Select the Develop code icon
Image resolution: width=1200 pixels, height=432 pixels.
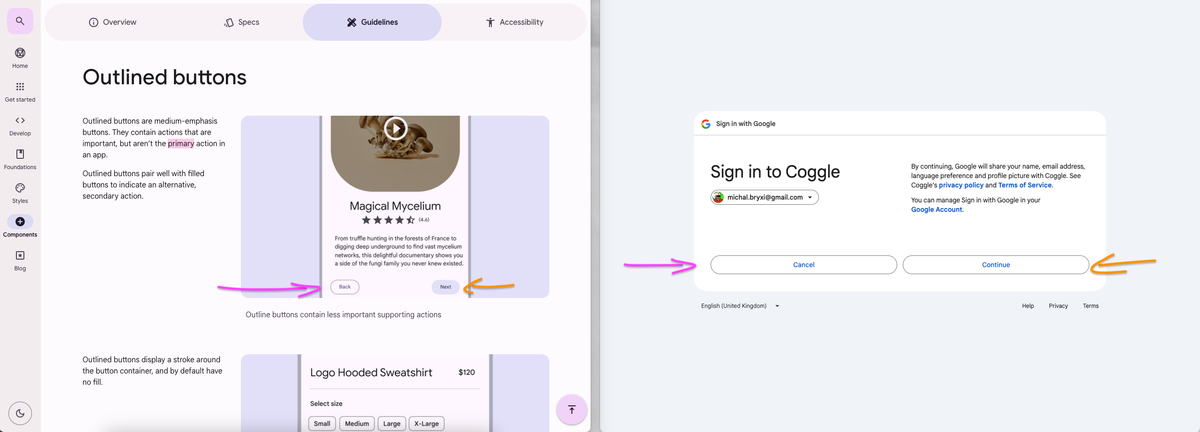tap(20, 120)
